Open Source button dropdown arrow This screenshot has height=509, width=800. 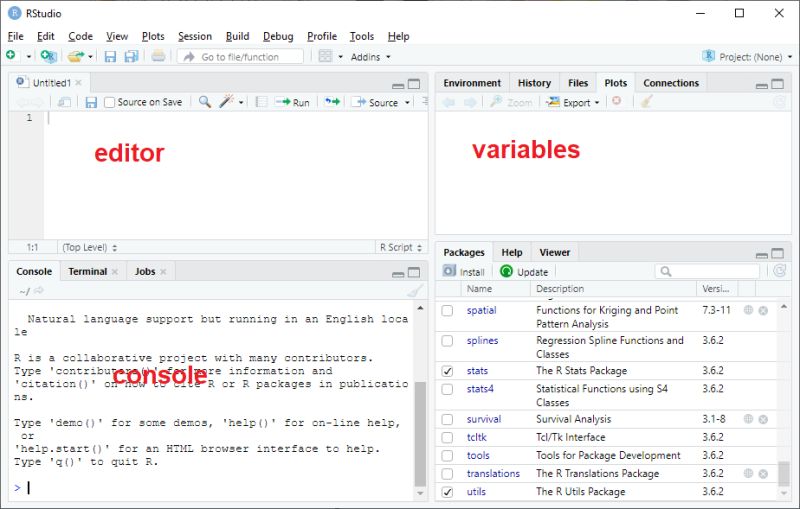point(407,103)
